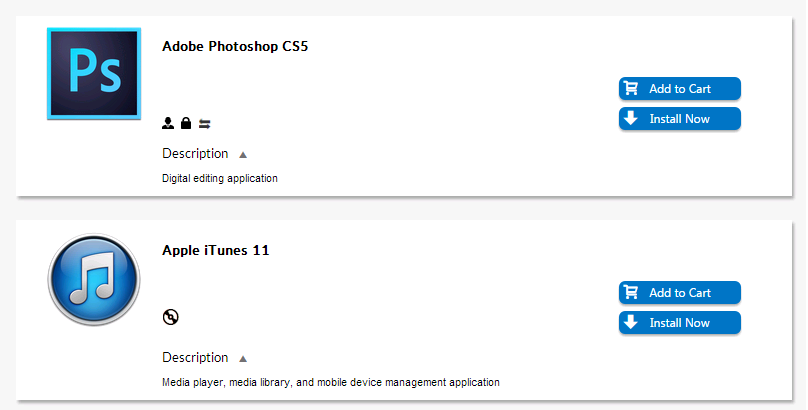Open the Apple iTunes 11 title
This screenshot has width=808, height=410.
pos(216,251)
